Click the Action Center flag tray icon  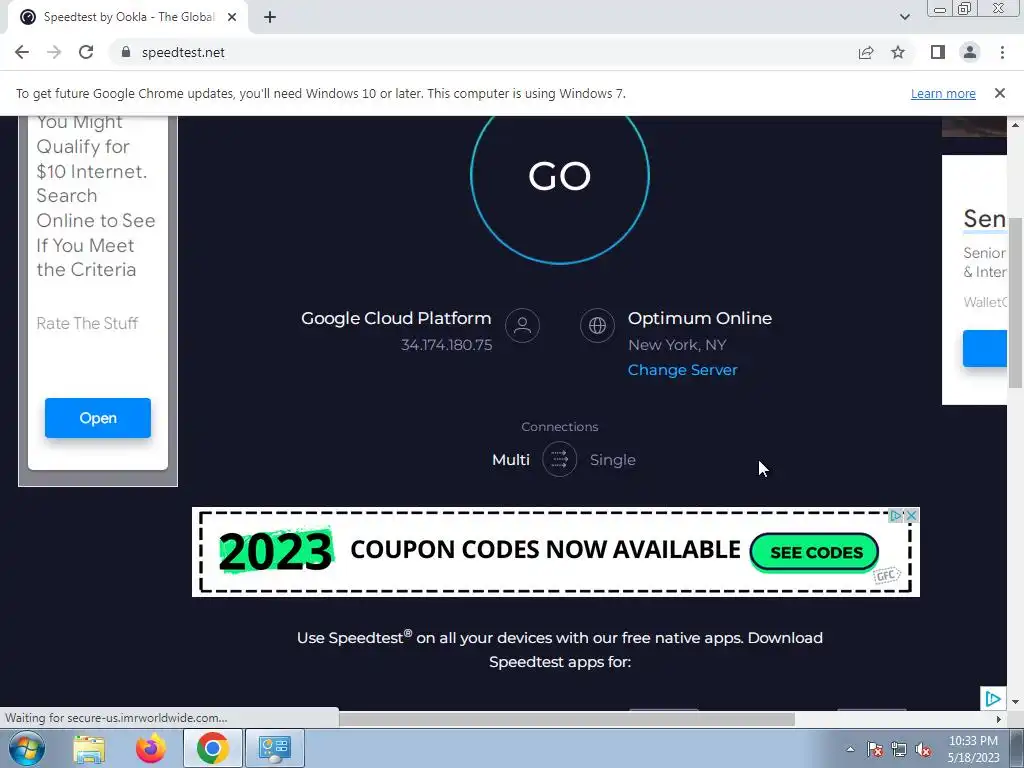(875, 749)
